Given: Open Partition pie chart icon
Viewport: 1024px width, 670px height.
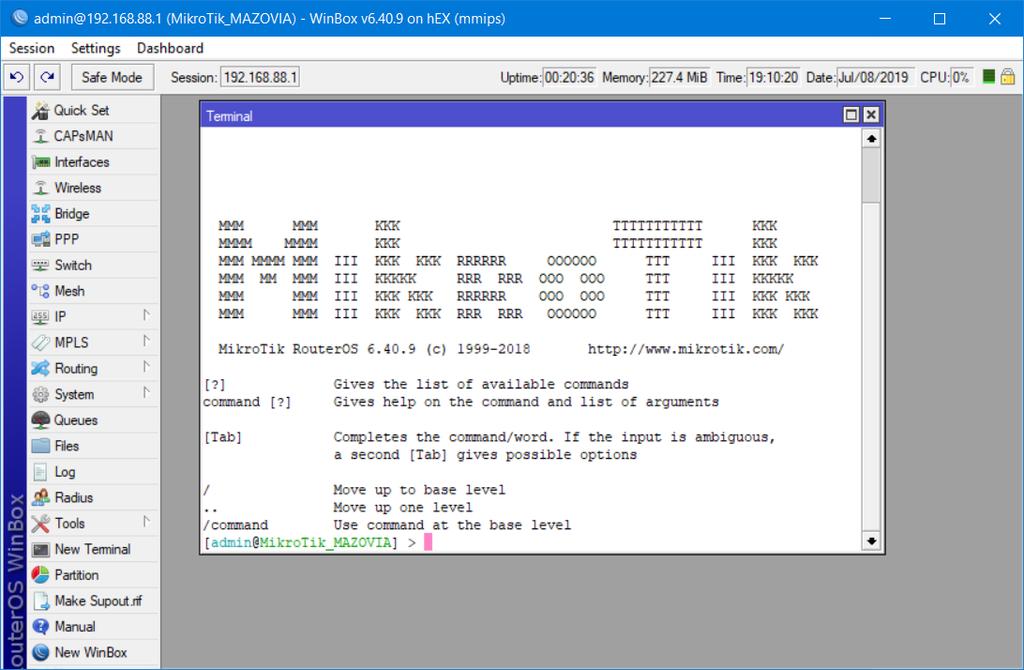Looking at the screenshot, I should pos(40,575).
